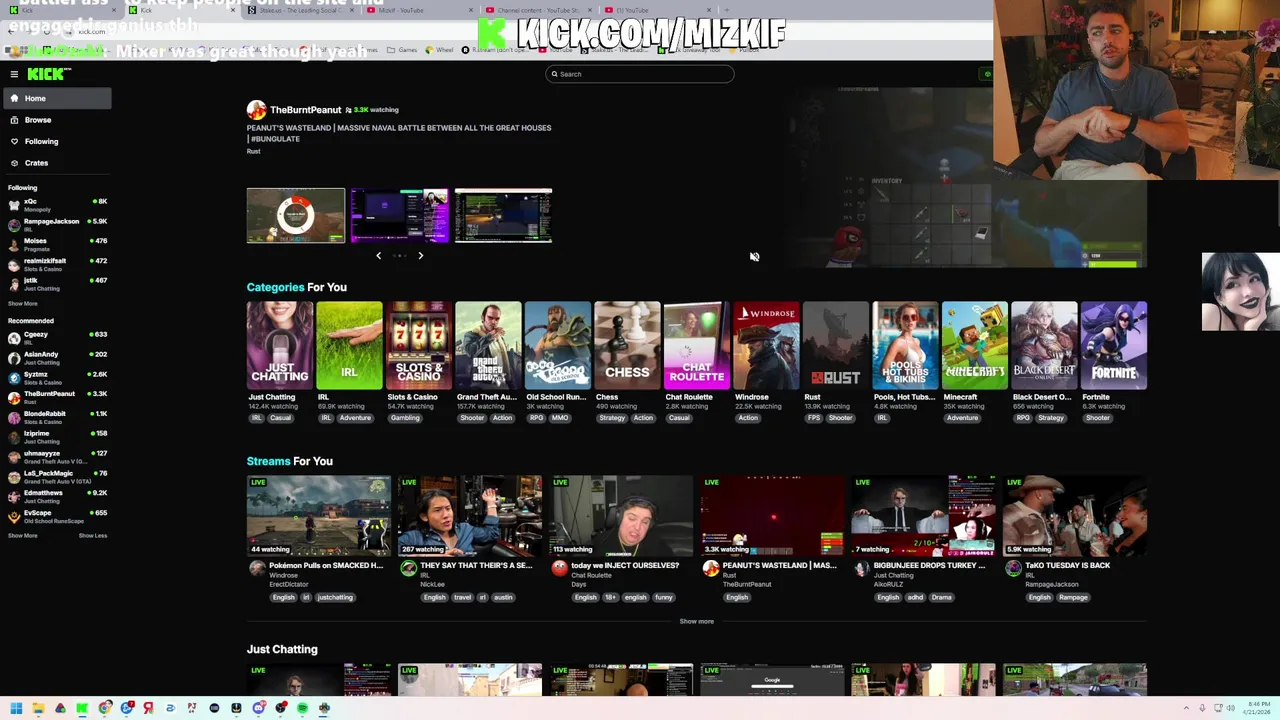Open Browse in the sidebar
This screenshot has height=720, width=1280.
pyautogui.click(x=56, y=120)
